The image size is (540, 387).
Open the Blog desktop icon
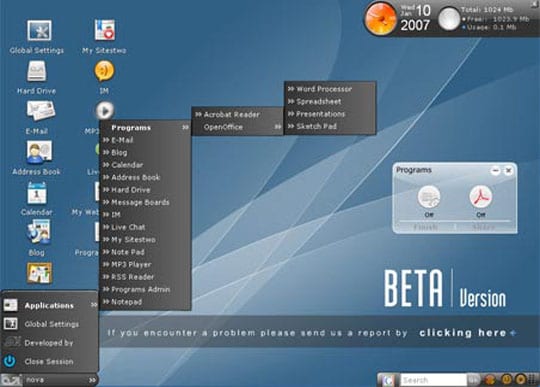pyautogui.click(x=39, y=233)
